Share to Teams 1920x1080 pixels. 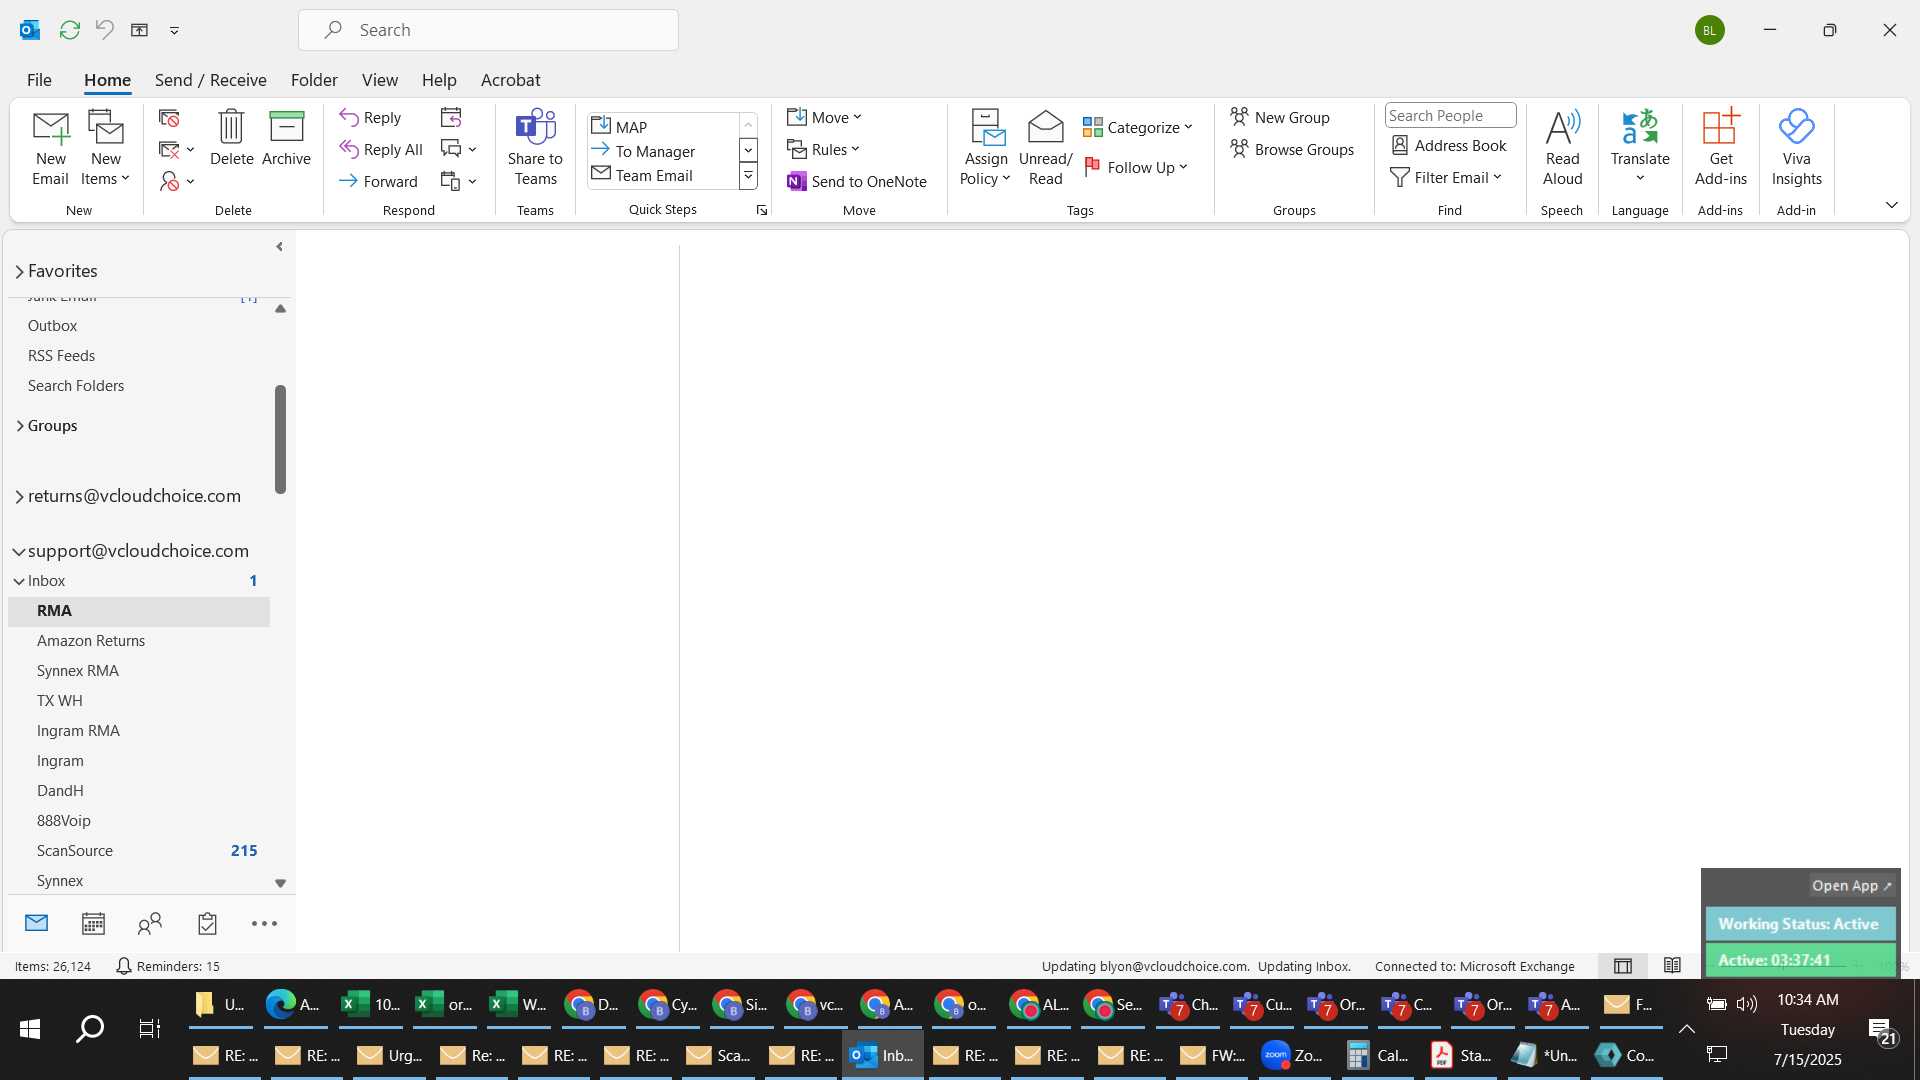click(x=535, y=148)
